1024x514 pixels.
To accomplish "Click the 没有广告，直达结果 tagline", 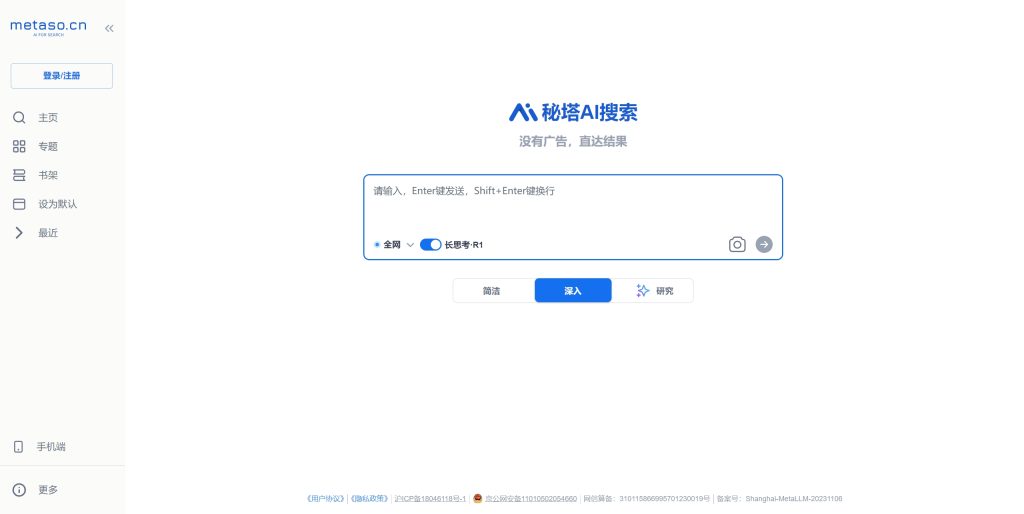I will 573,141.
